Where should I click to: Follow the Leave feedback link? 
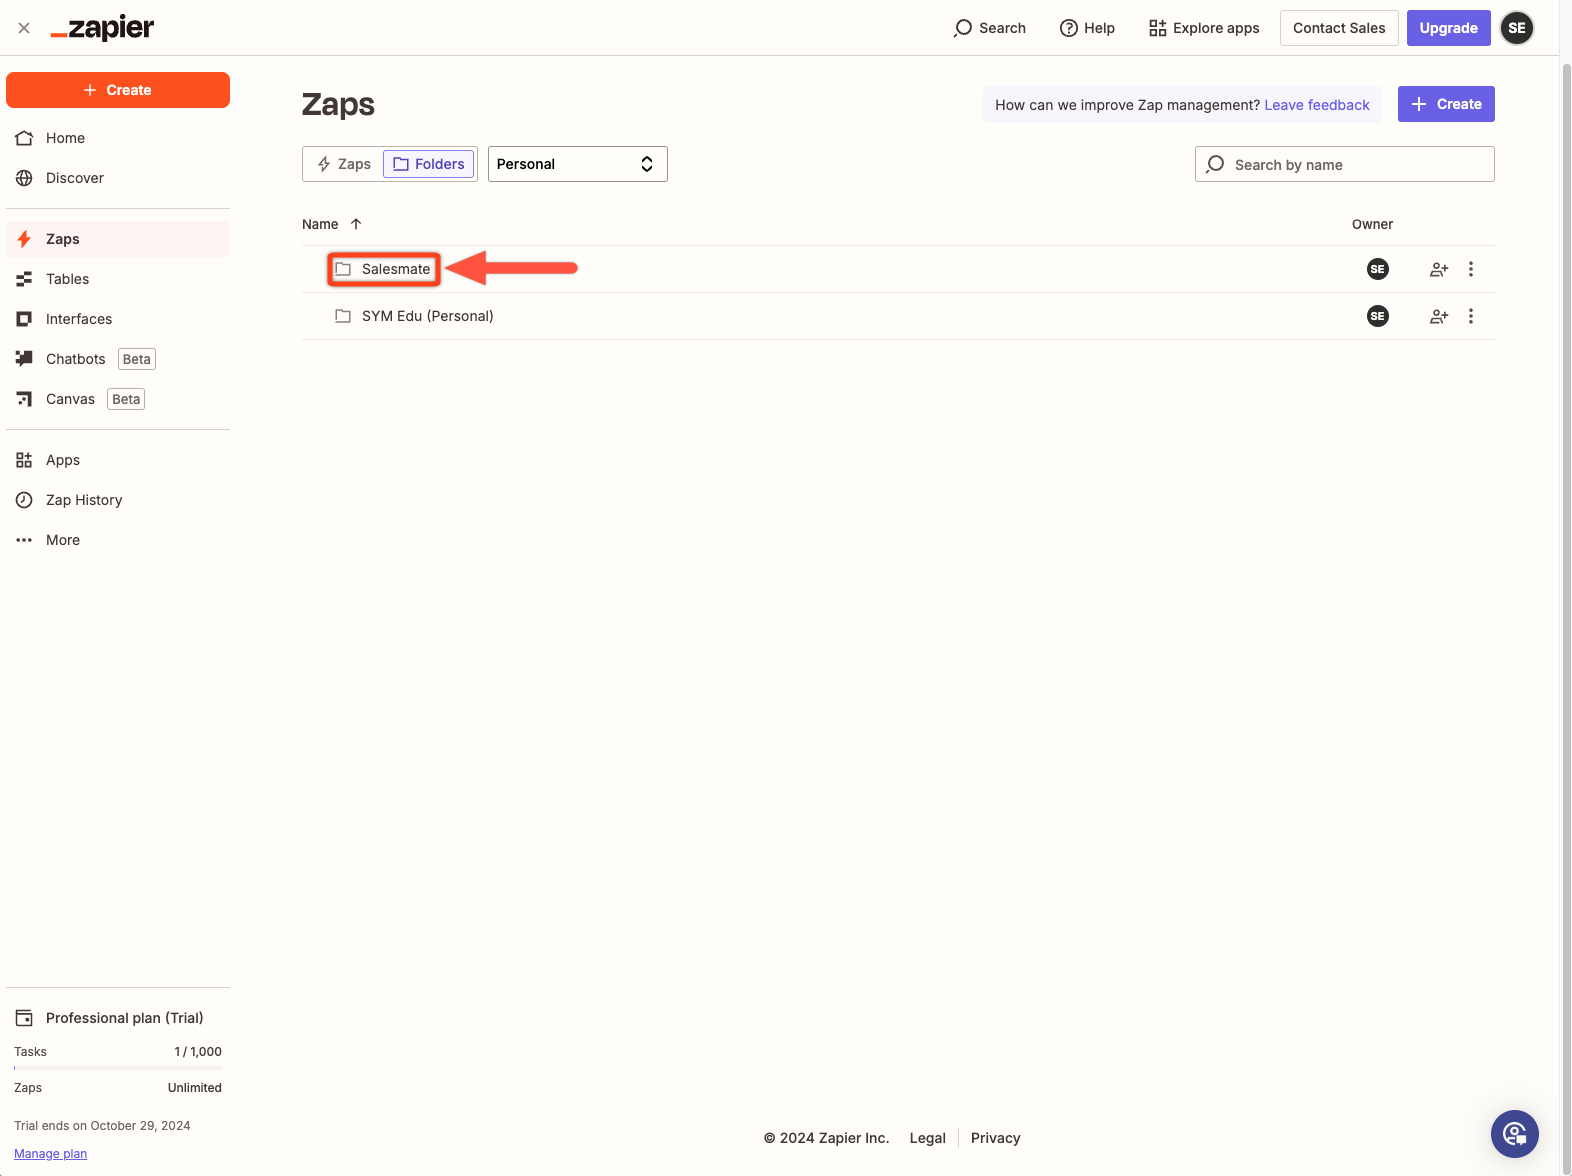(1316, 105)
